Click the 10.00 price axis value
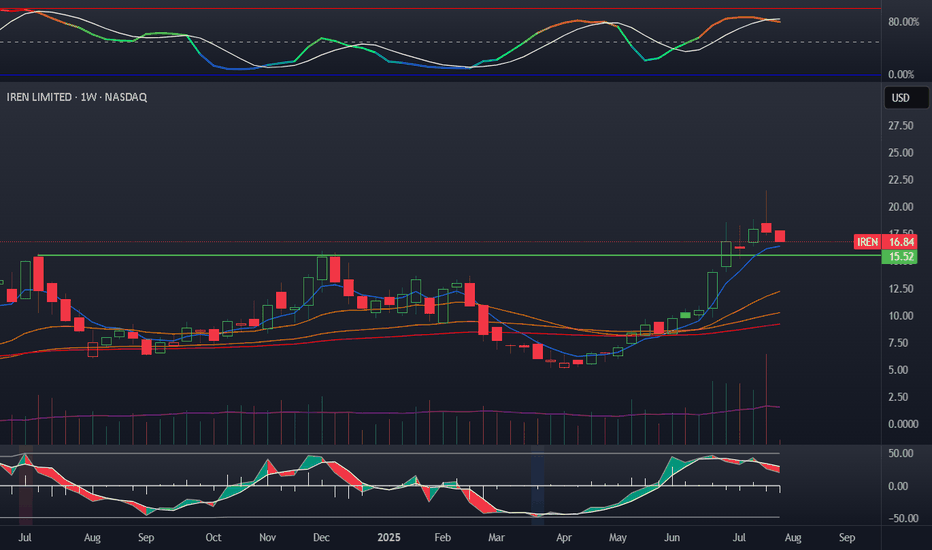Viewport: 932px width, 550px height. tap(900, 316)
